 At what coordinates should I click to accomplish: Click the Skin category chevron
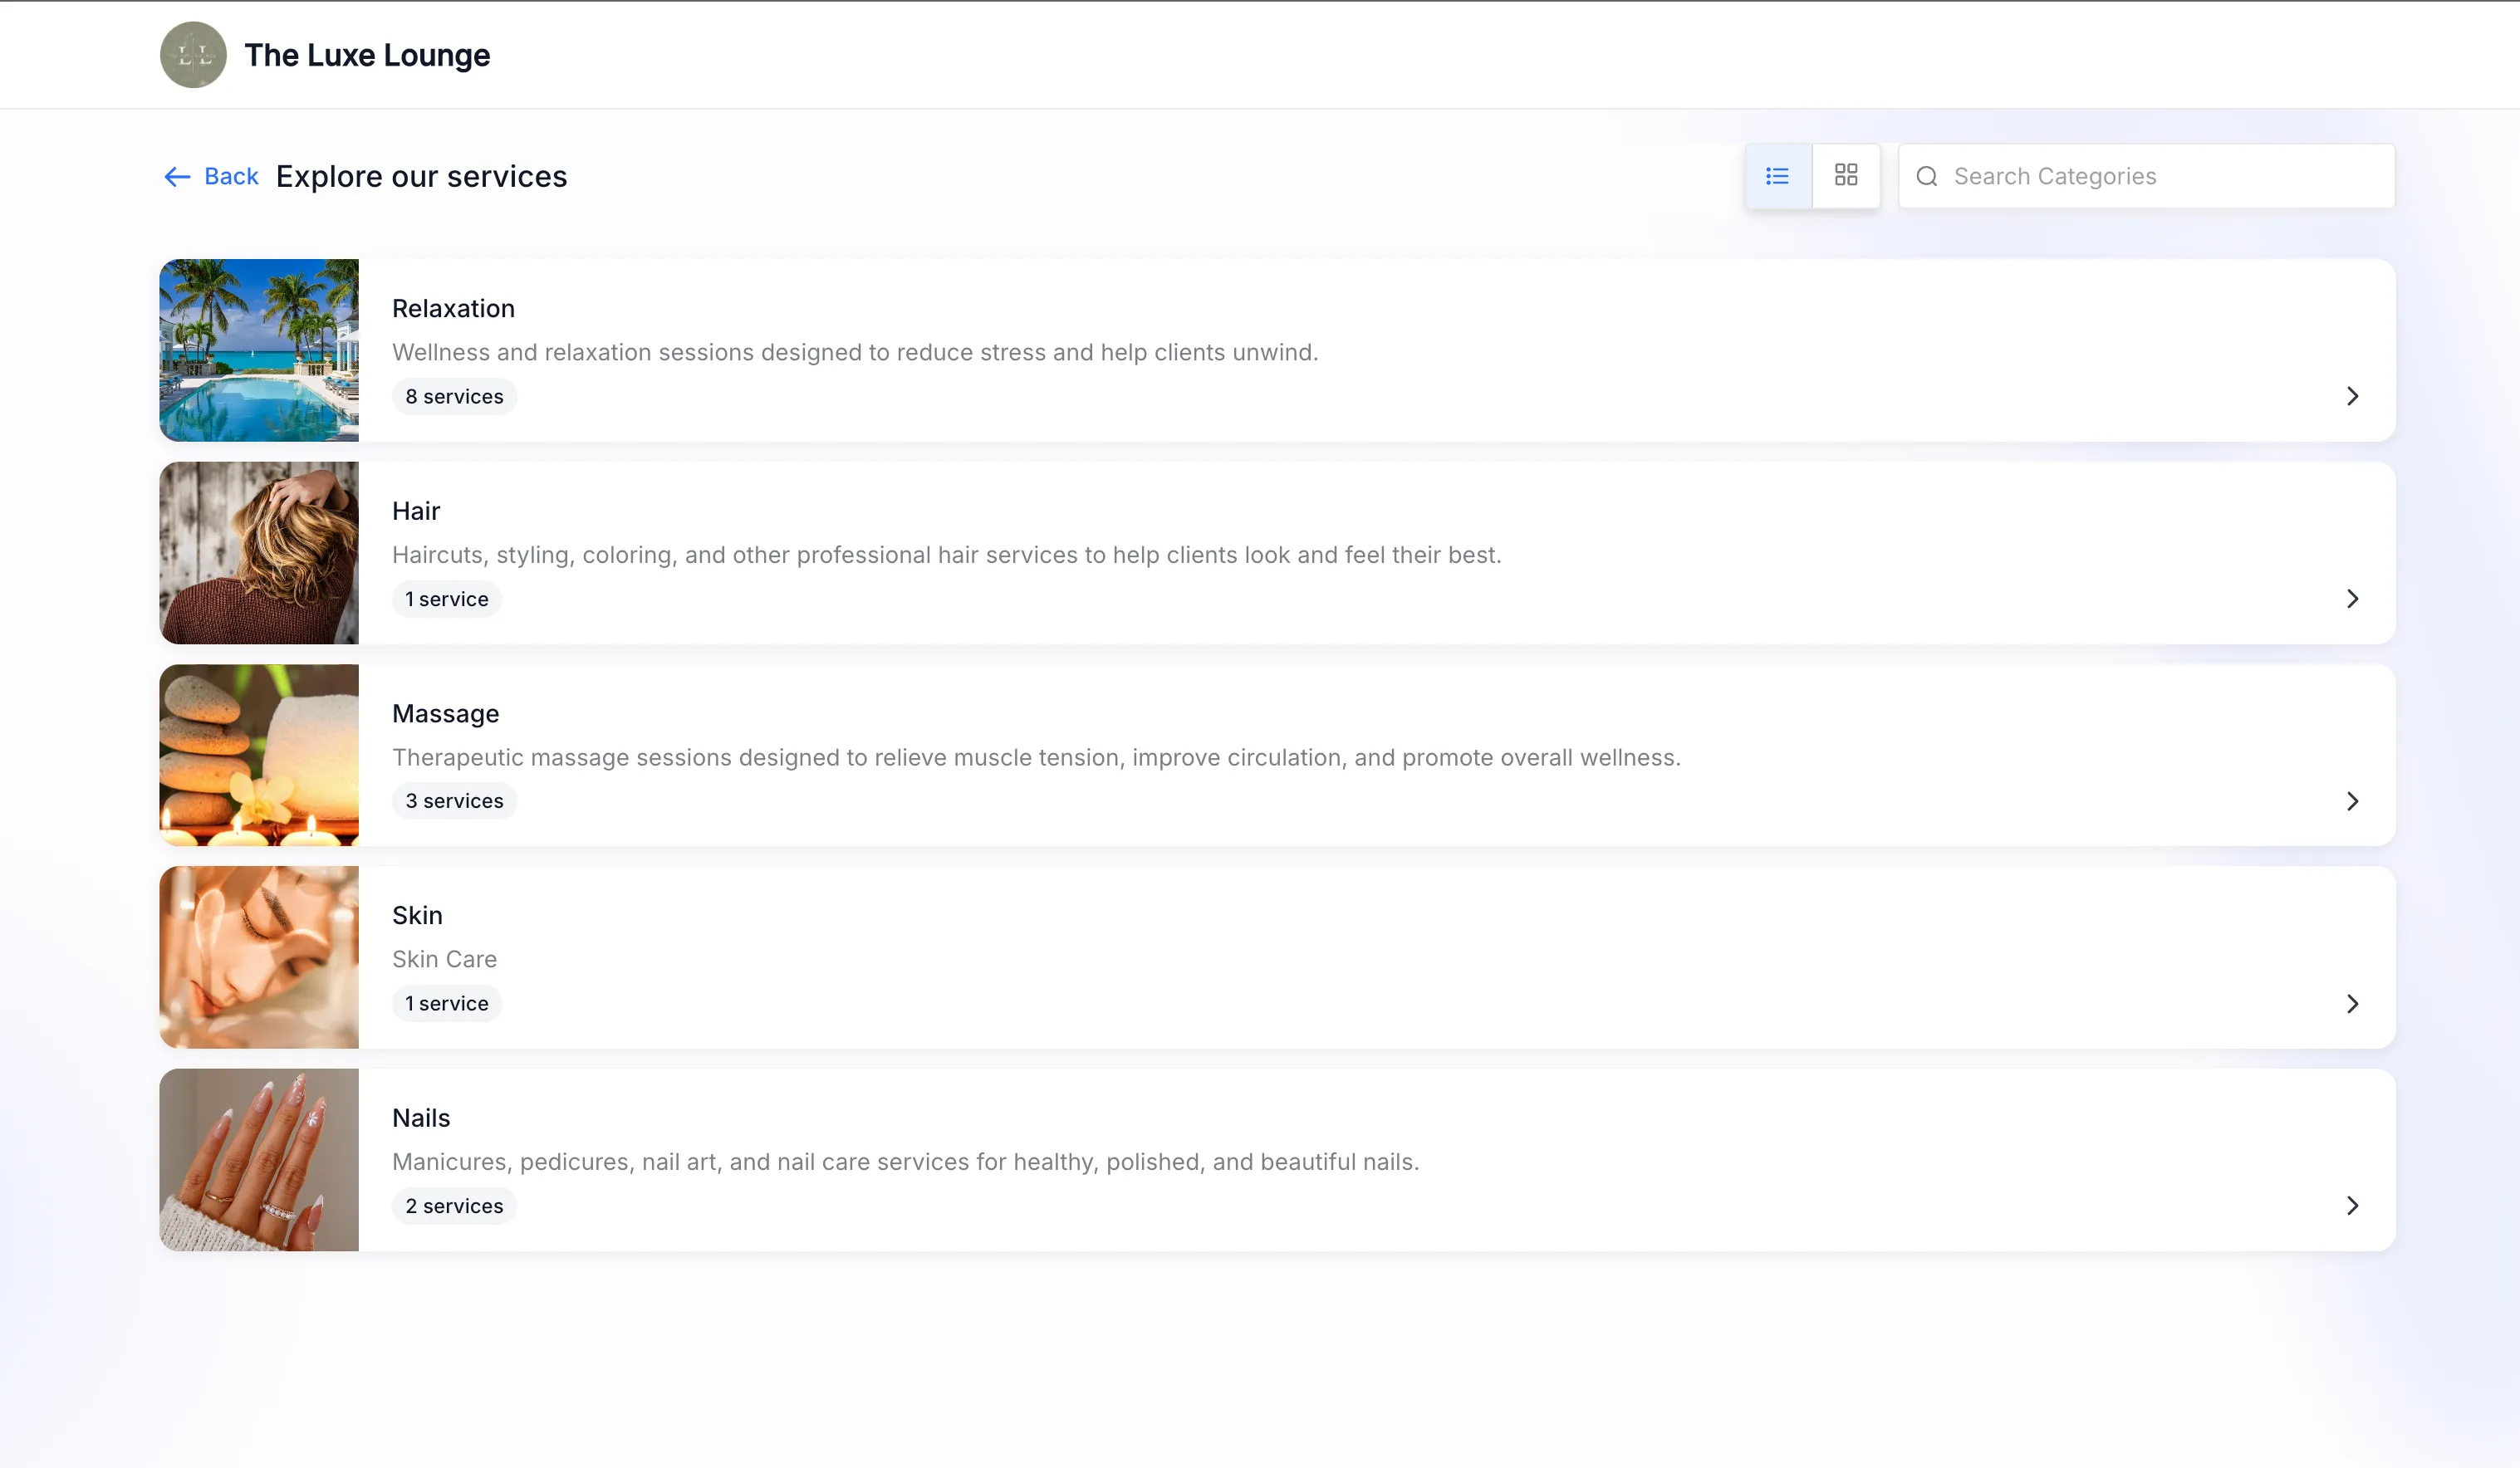(x=2352, y=1003)
